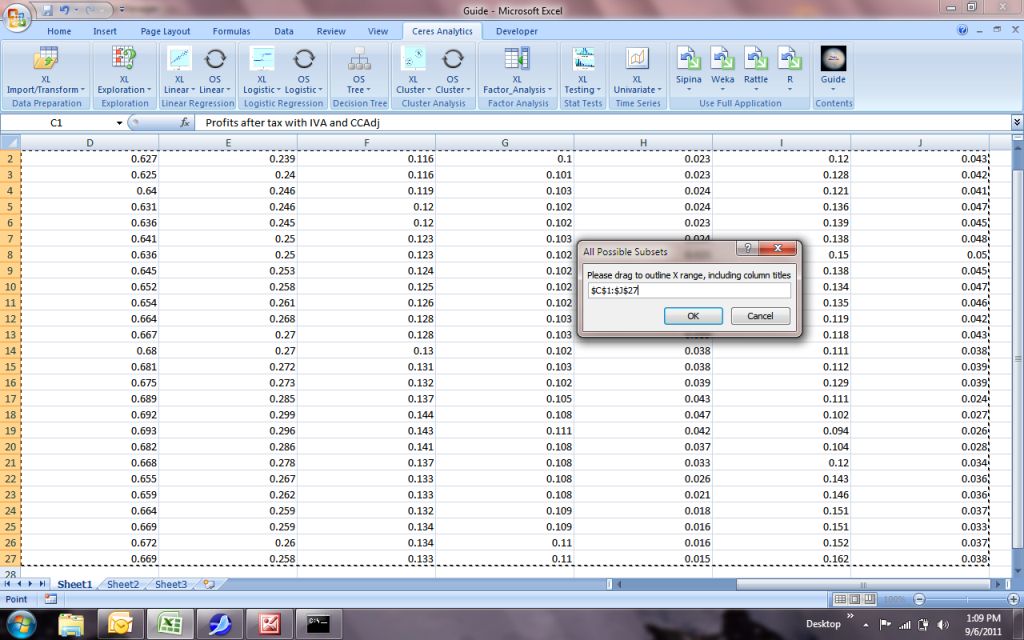Open OS Logistic regression
The image size is (1024, 640).
303,71
